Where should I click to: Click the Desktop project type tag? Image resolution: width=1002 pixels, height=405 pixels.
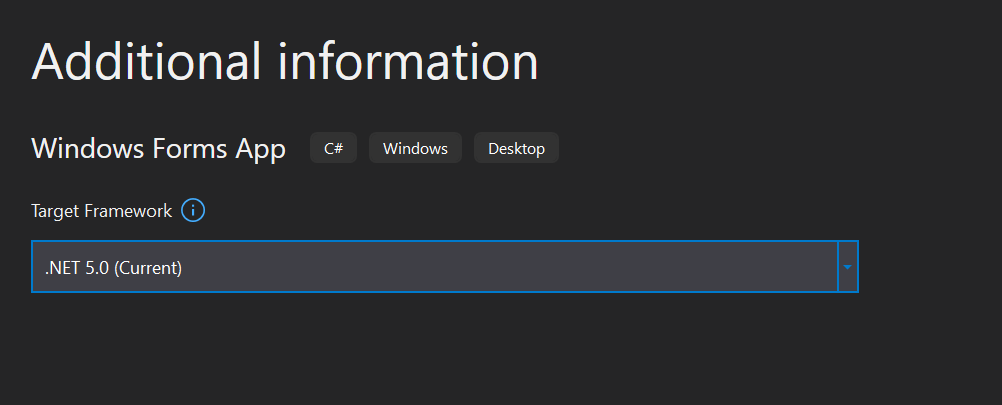(x=516, y=148)
